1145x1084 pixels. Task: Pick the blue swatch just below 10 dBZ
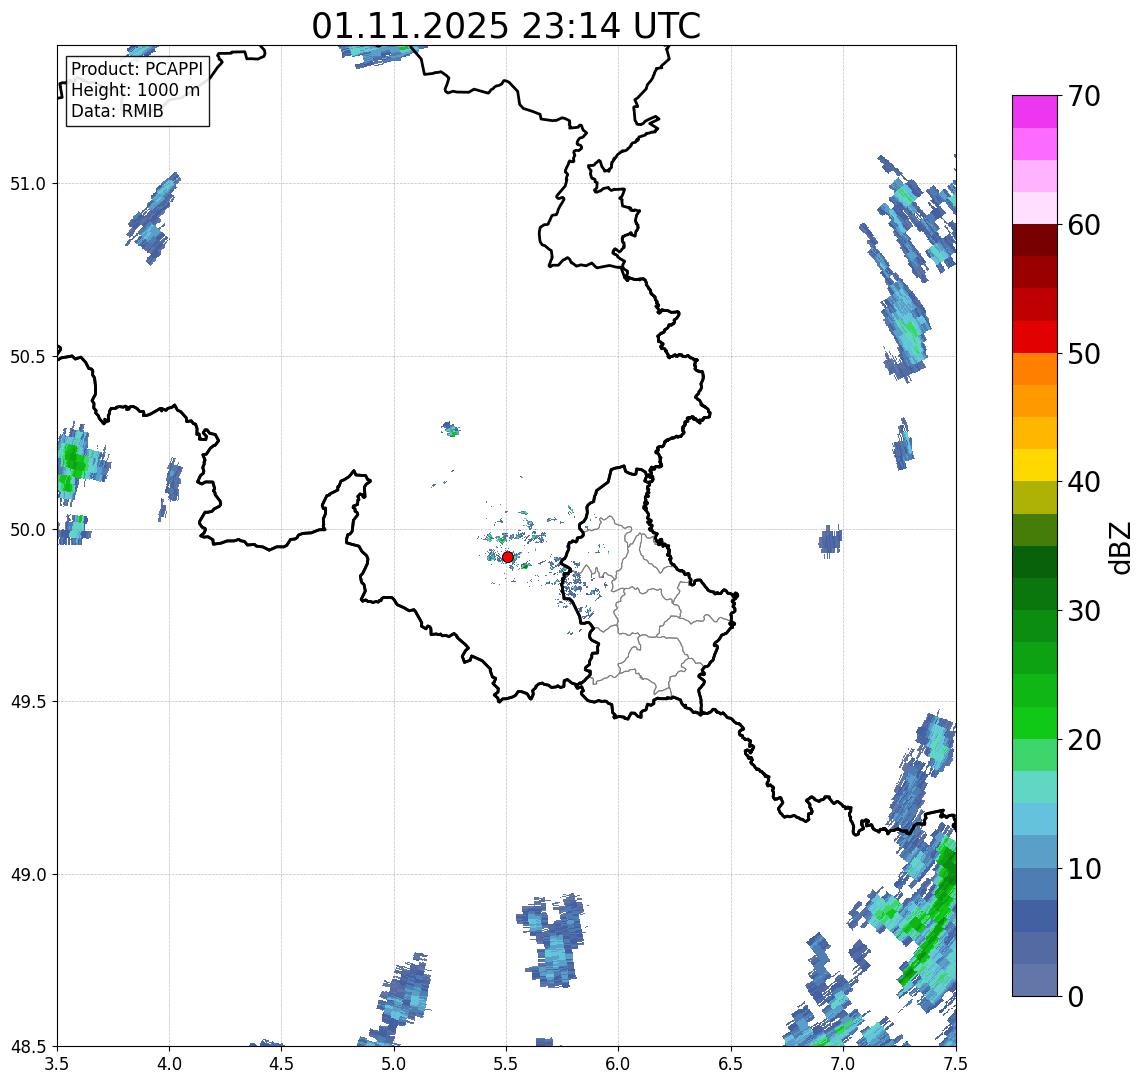point(1035,883)
